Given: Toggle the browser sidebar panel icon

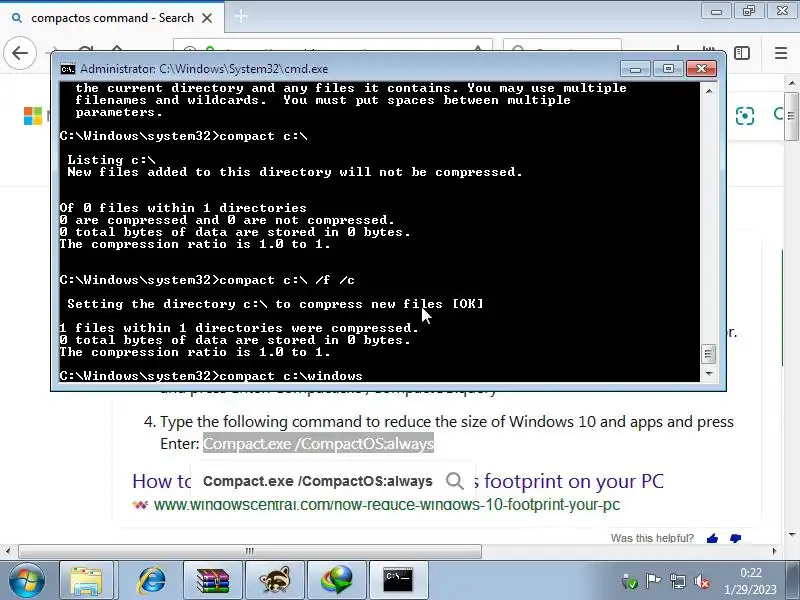Looking at the screenshot, I should (x=742, y=53).
